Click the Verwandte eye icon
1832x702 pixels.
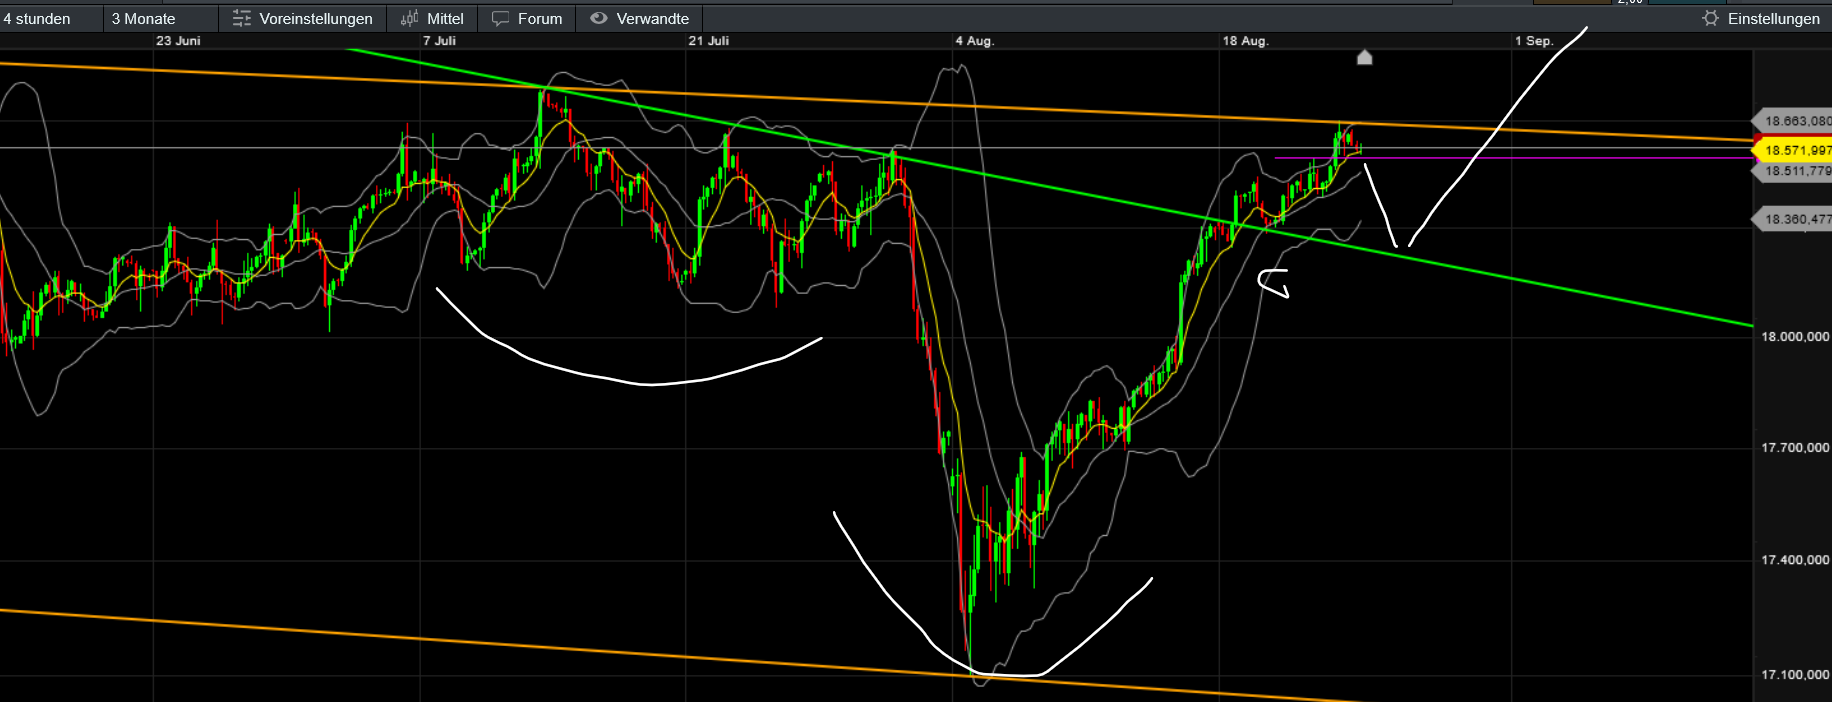[x=598, y=18]
